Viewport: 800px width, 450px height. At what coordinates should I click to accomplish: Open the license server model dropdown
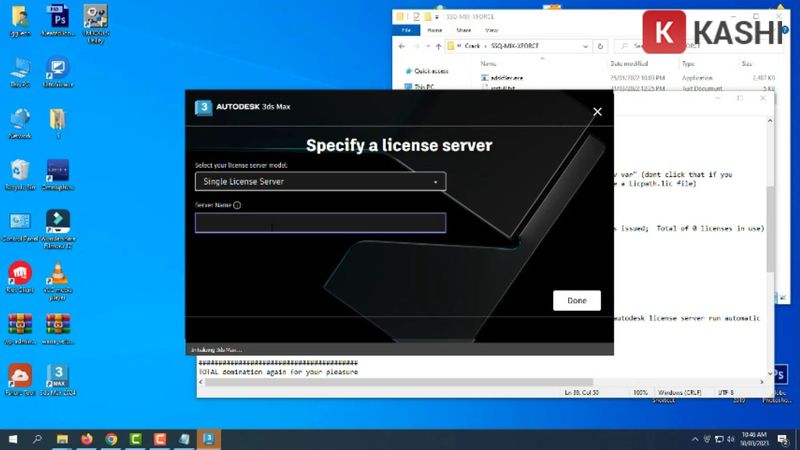(x=320, y=182)
